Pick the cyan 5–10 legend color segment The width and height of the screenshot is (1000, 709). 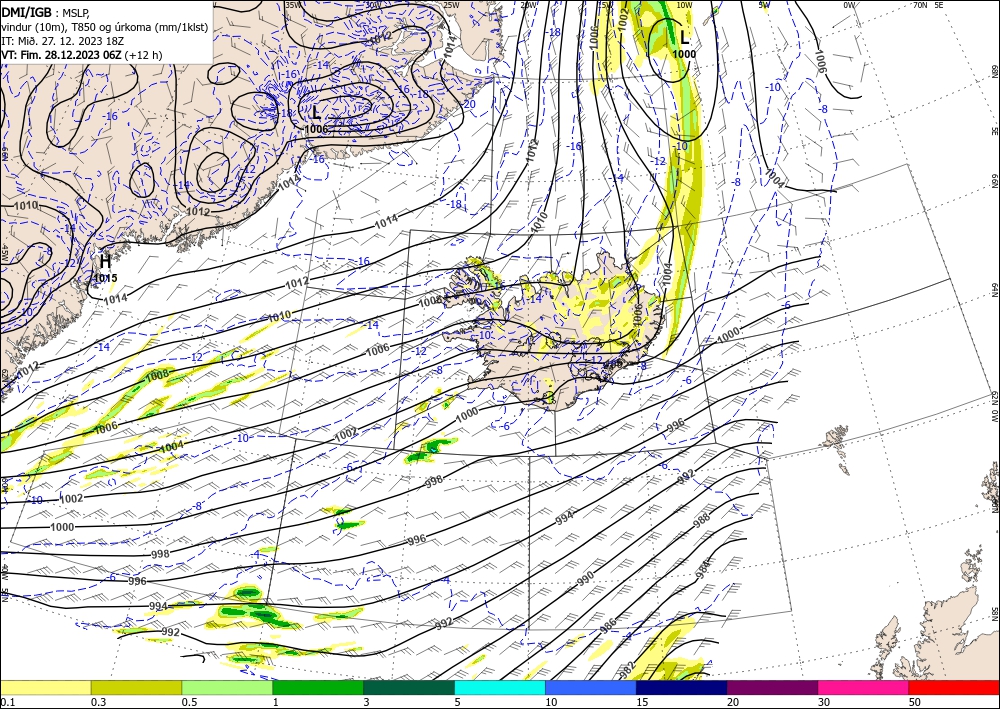click(500, 687)
